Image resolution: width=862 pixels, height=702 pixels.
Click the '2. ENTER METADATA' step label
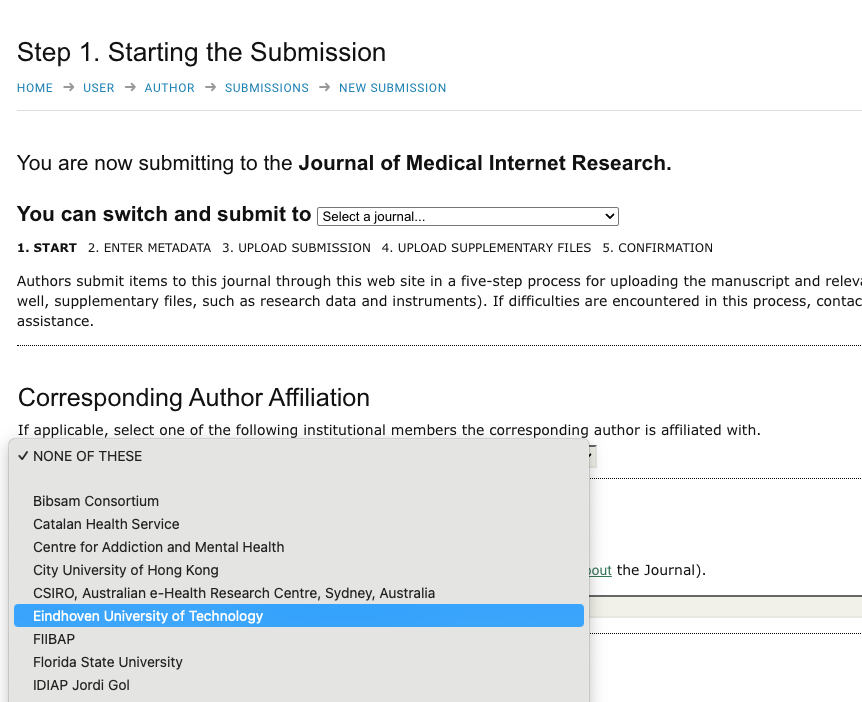(150, 248)
